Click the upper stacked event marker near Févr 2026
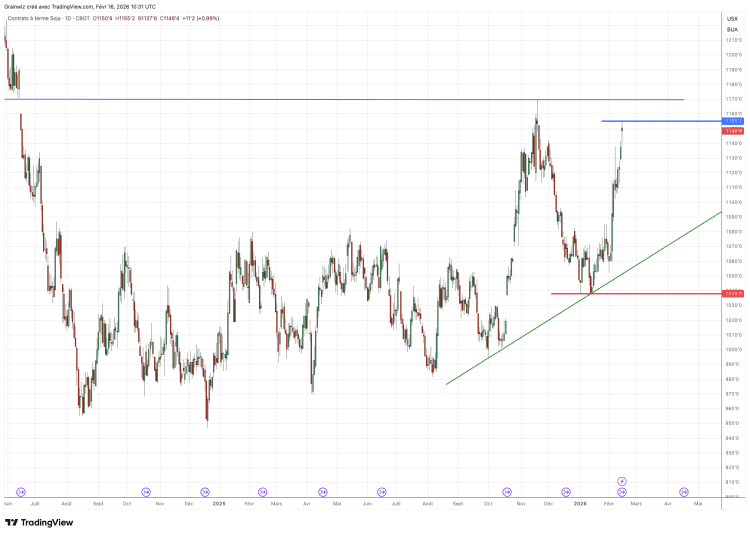The image size is (750, 535). [621, 481]
